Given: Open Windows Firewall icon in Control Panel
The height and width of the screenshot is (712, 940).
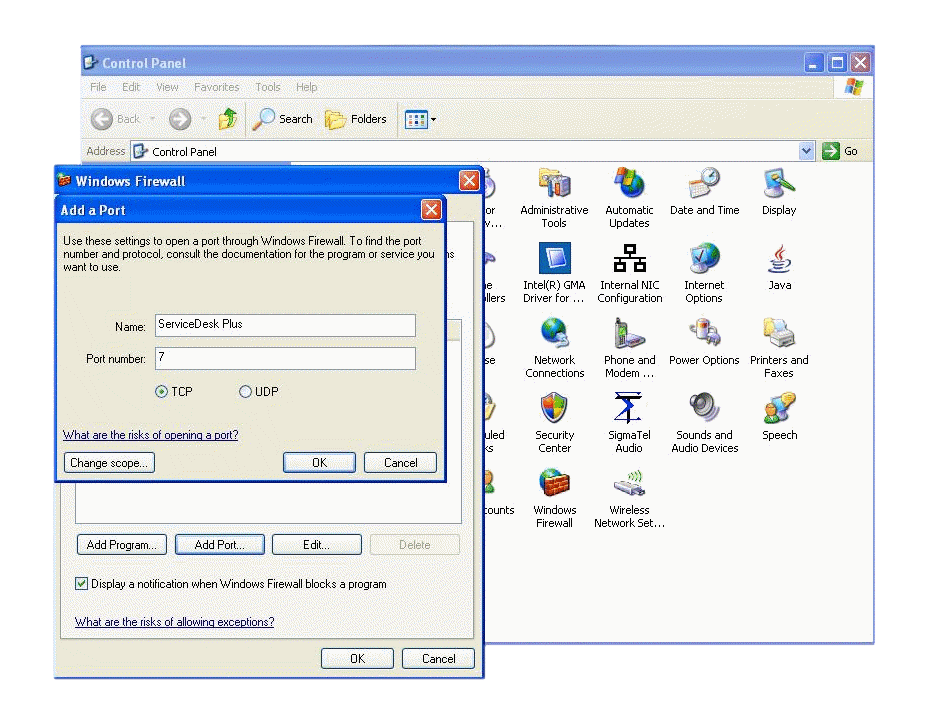Looking at the screenshot, I should click(x=554, y=497).
